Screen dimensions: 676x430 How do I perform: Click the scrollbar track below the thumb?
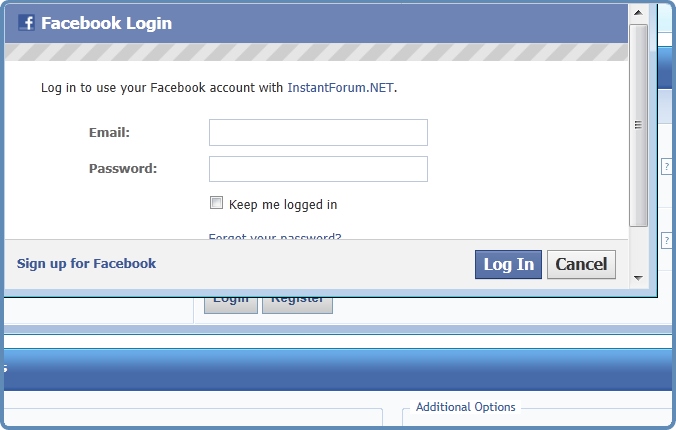click(x=638, y=248)
